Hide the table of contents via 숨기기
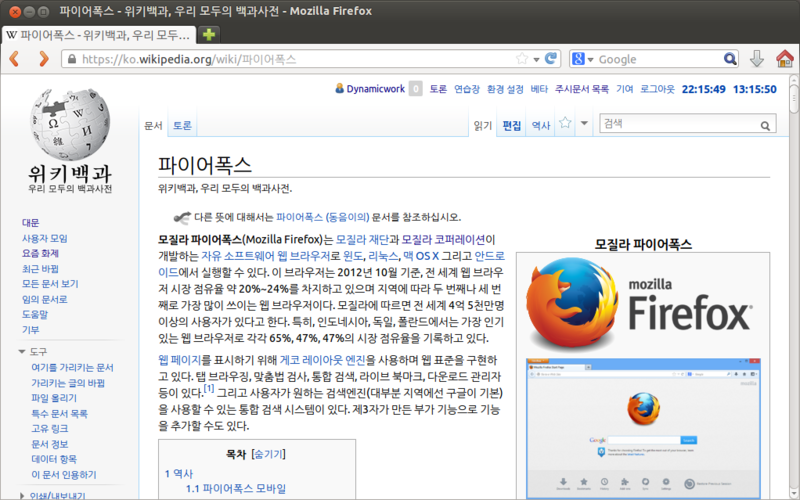This screenshot has height=500, width=800. click(x=268, y=454)
